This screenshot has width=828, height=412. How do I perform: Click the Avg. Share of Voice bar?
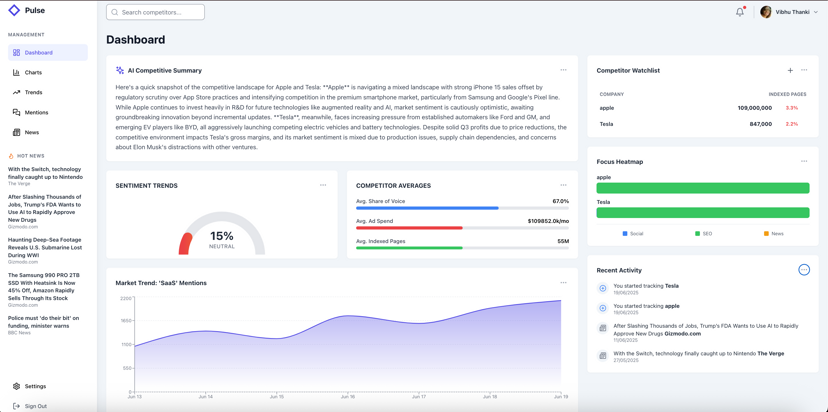tap(463, 208)
